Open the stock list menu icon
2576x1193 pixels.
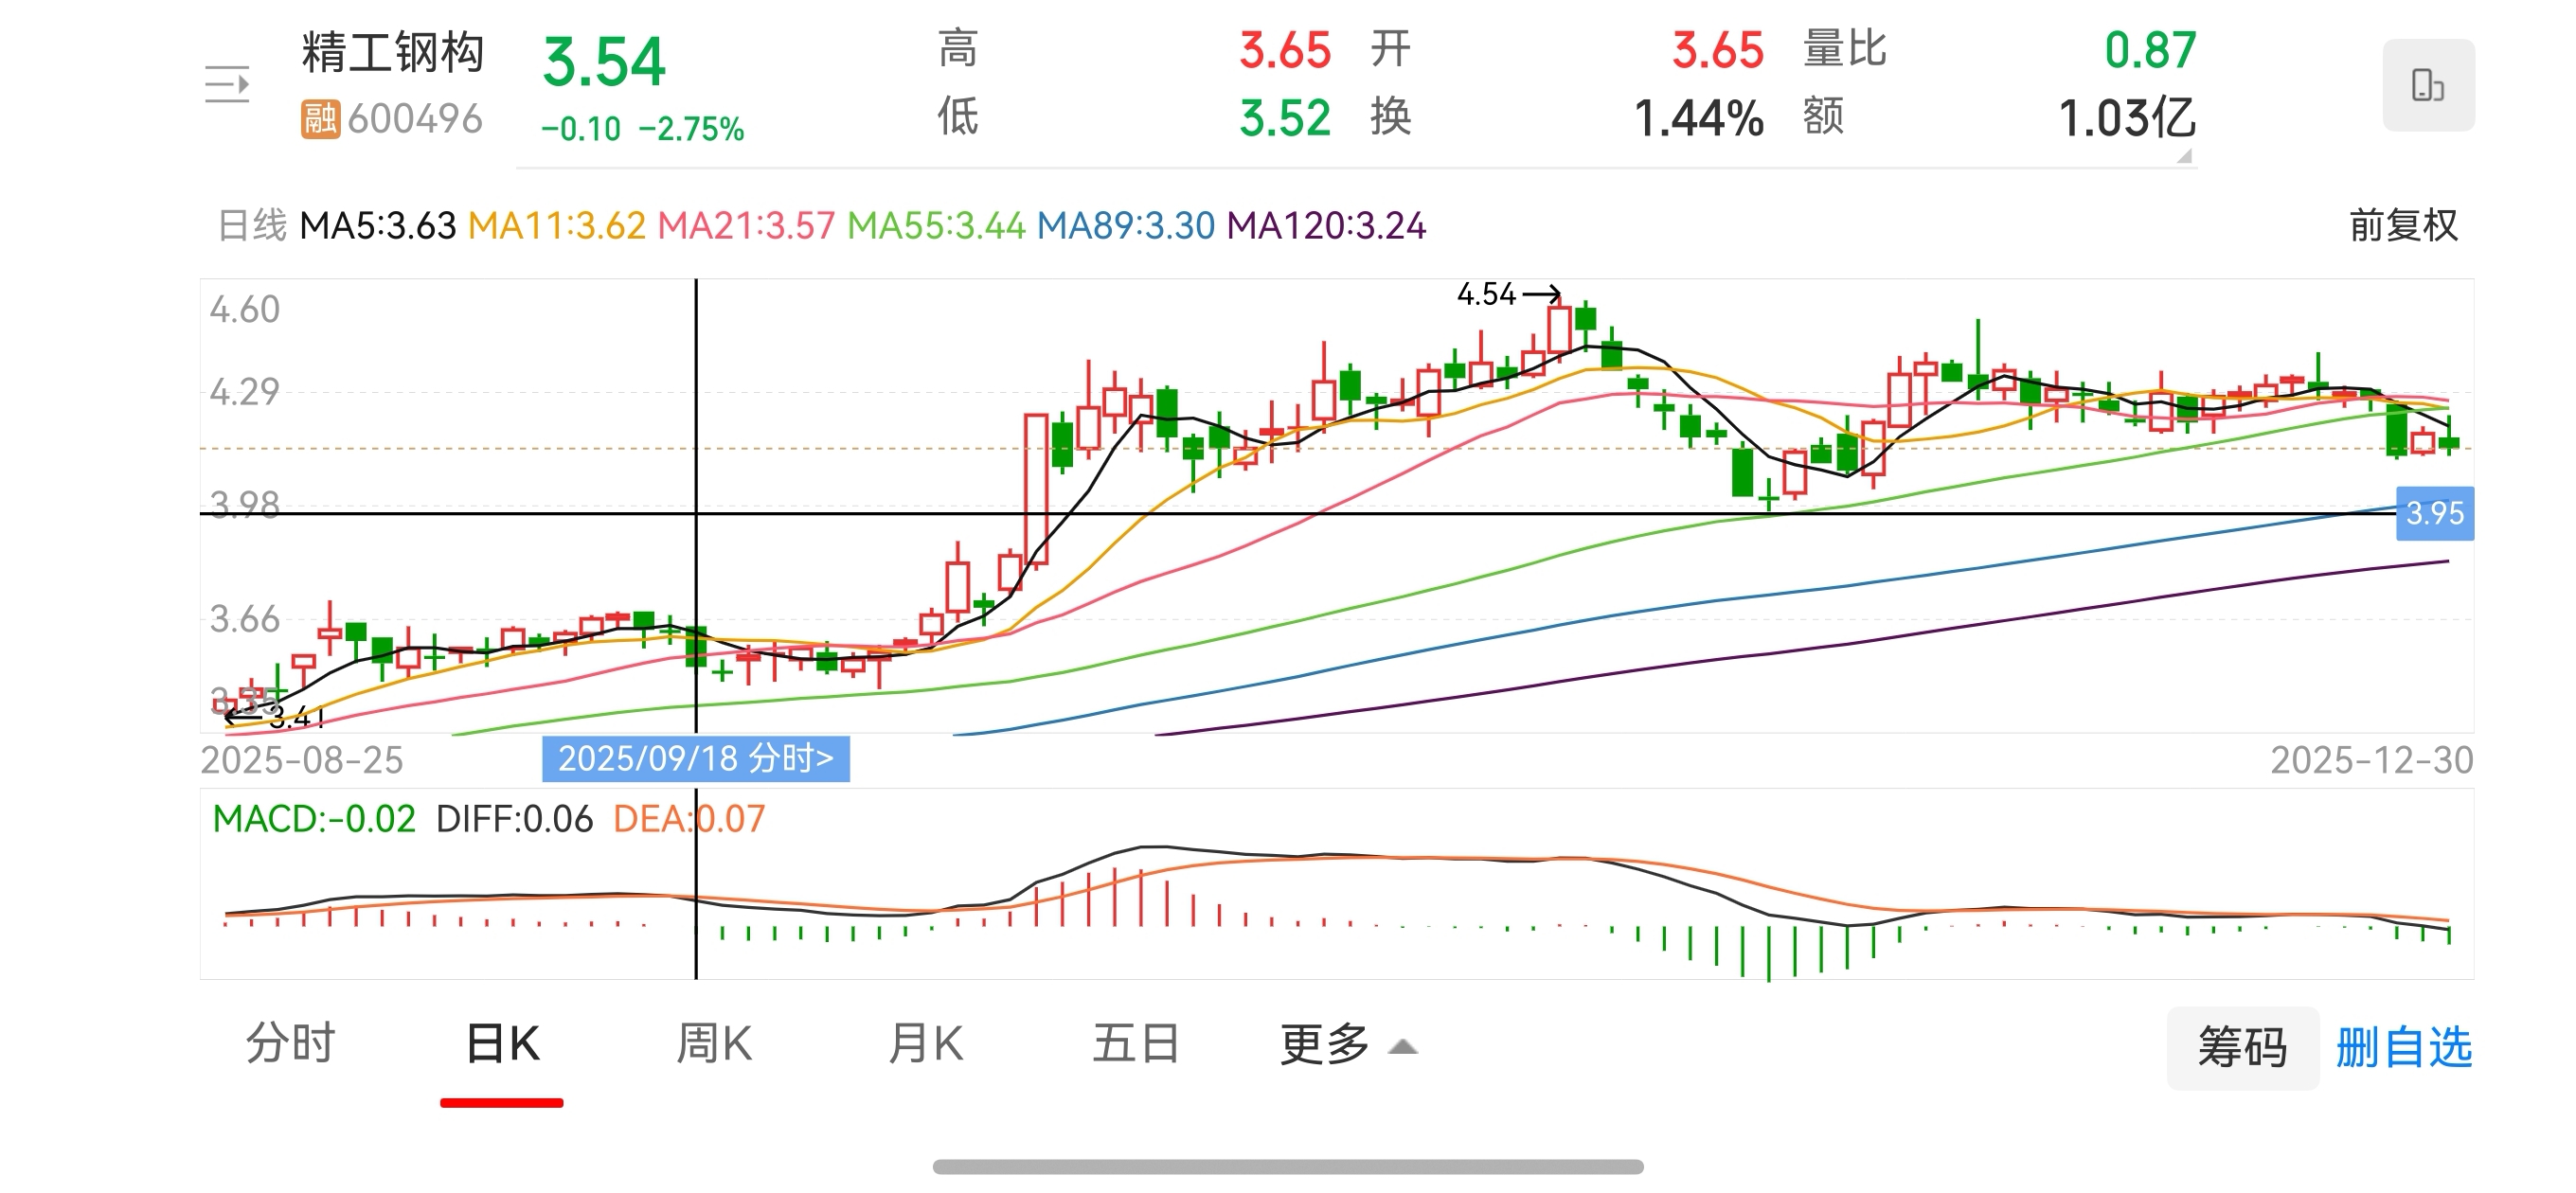227,84
